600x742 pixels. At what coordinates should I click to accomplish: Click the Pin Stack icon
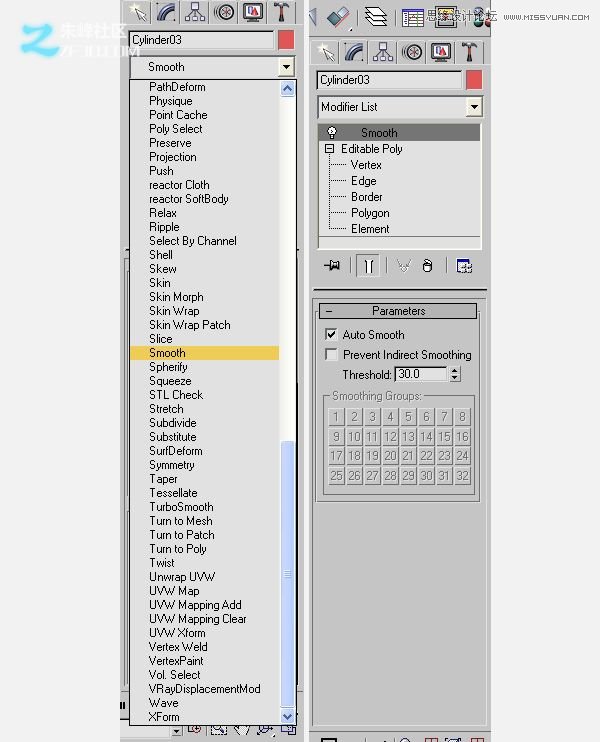tap(332, 265)
